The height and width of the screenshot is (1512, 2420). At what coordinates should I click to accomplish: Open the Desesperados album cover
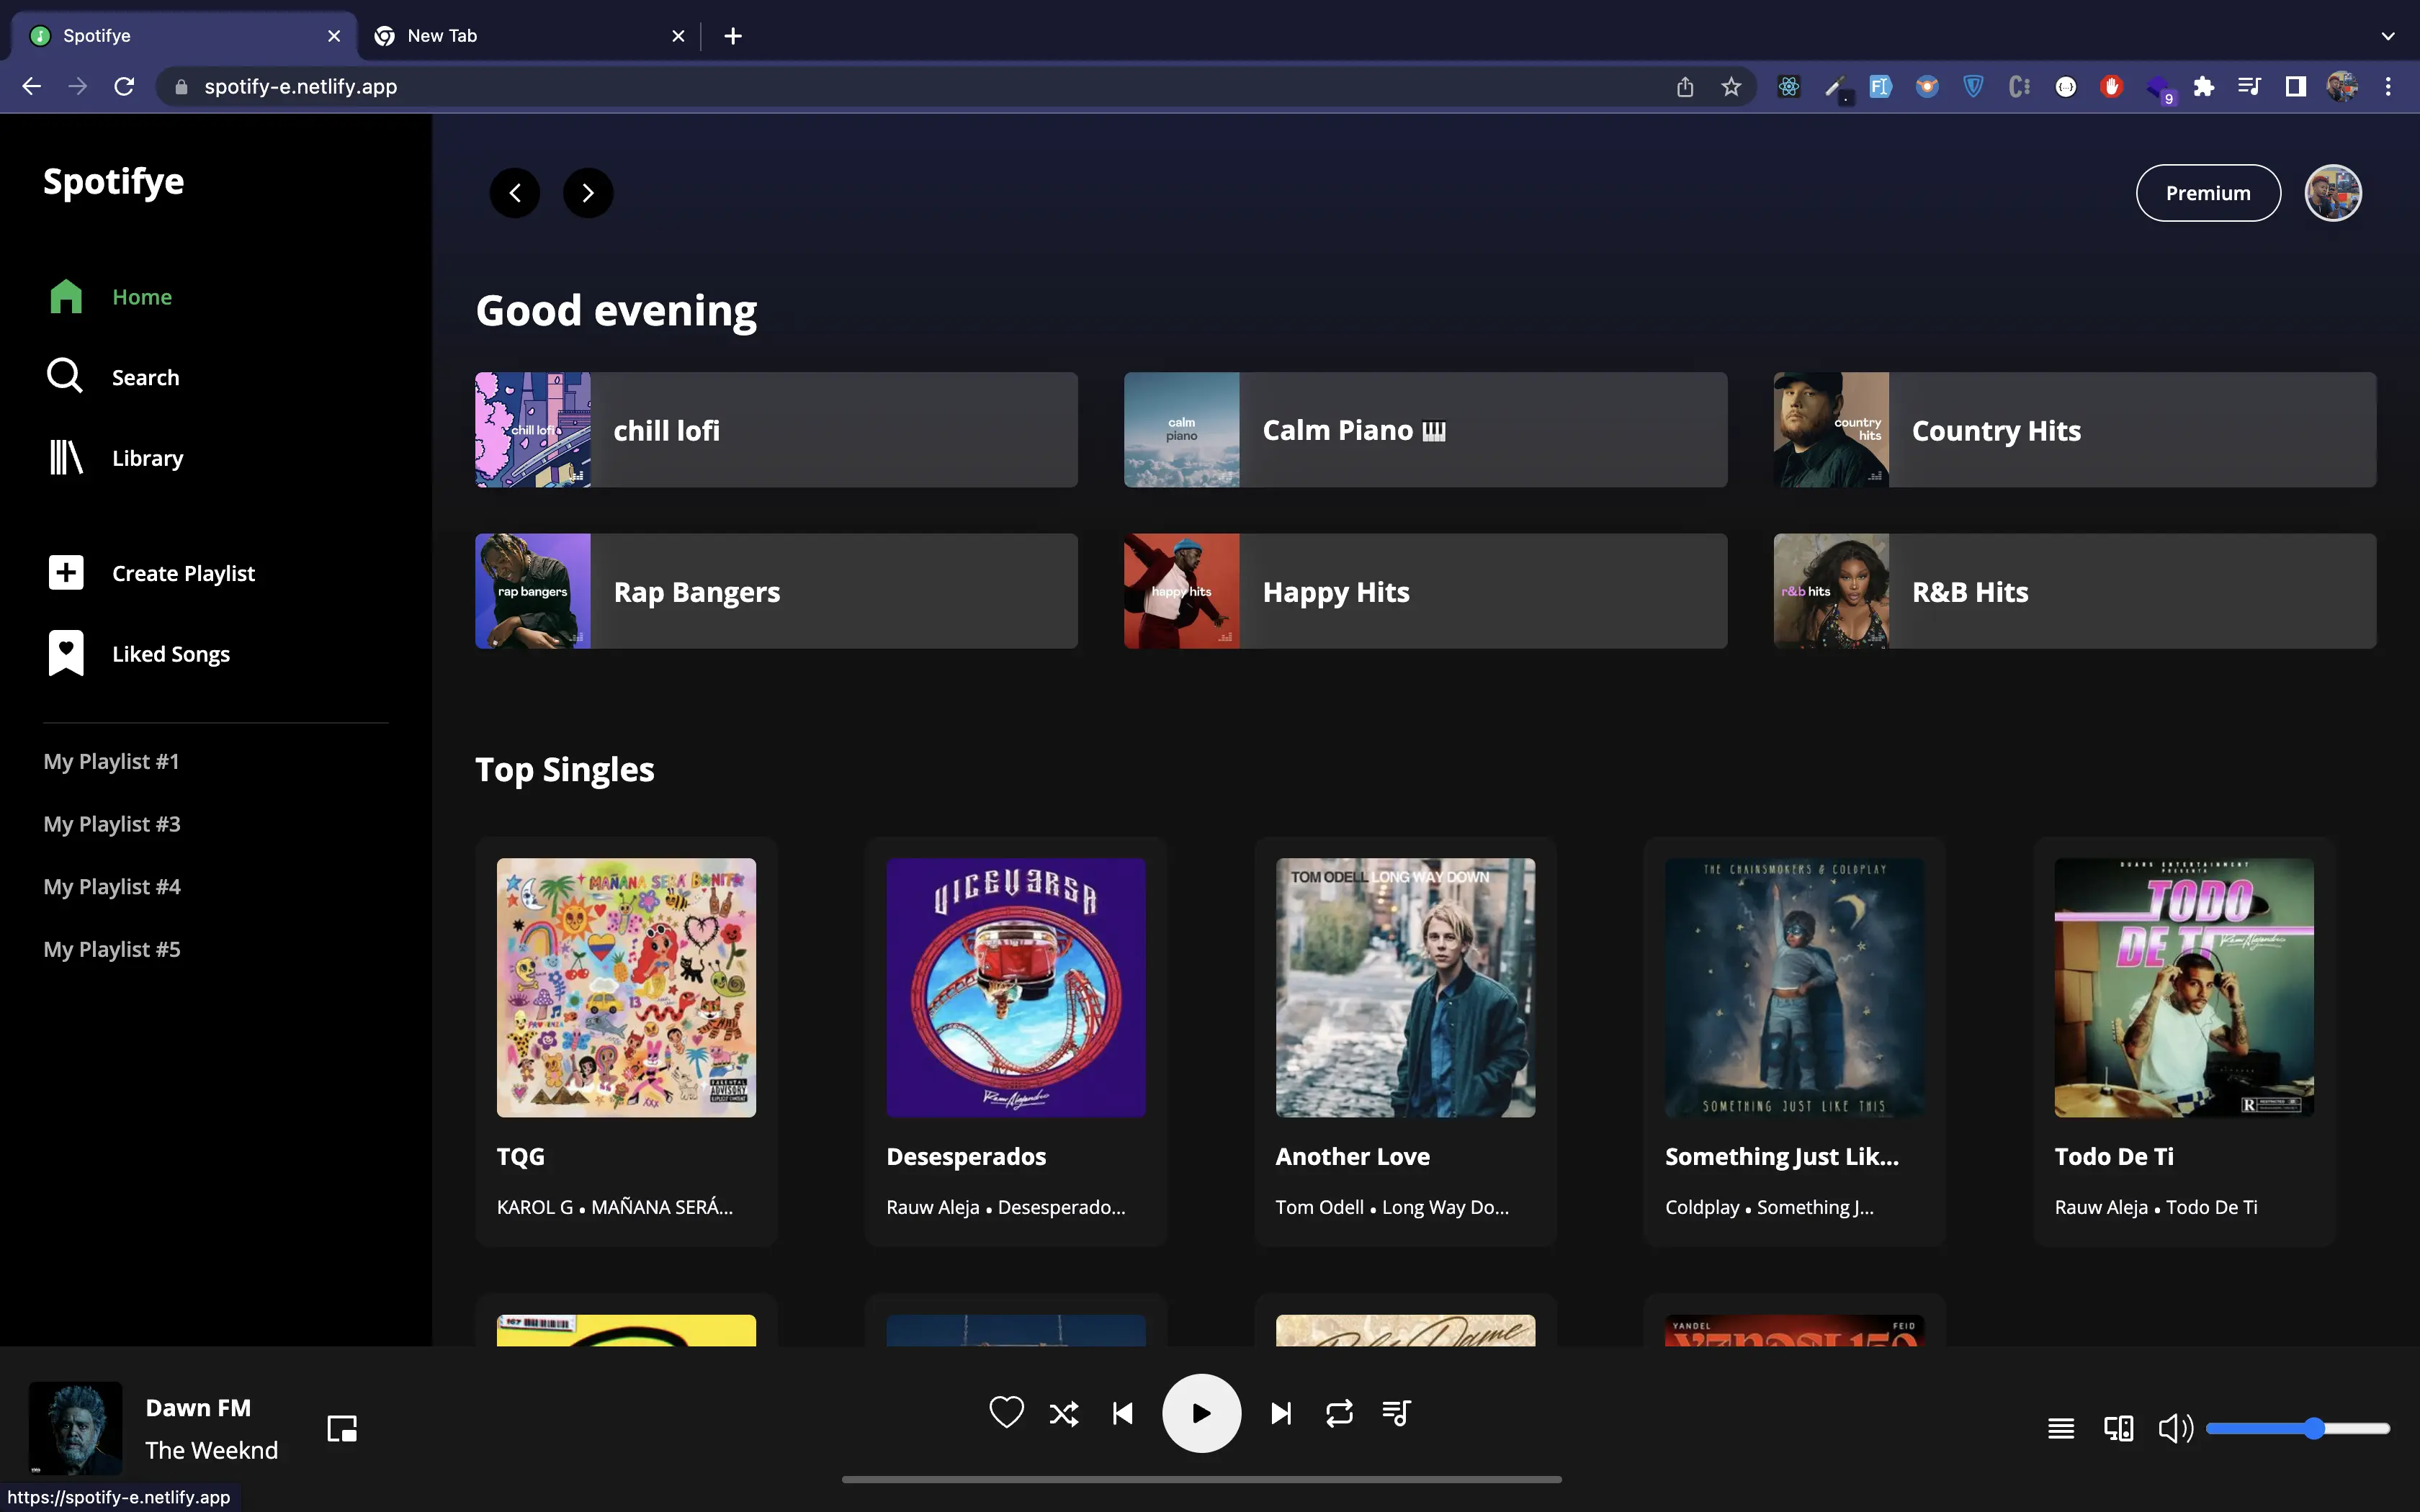pyautogui.click(x=1016, y=987)
